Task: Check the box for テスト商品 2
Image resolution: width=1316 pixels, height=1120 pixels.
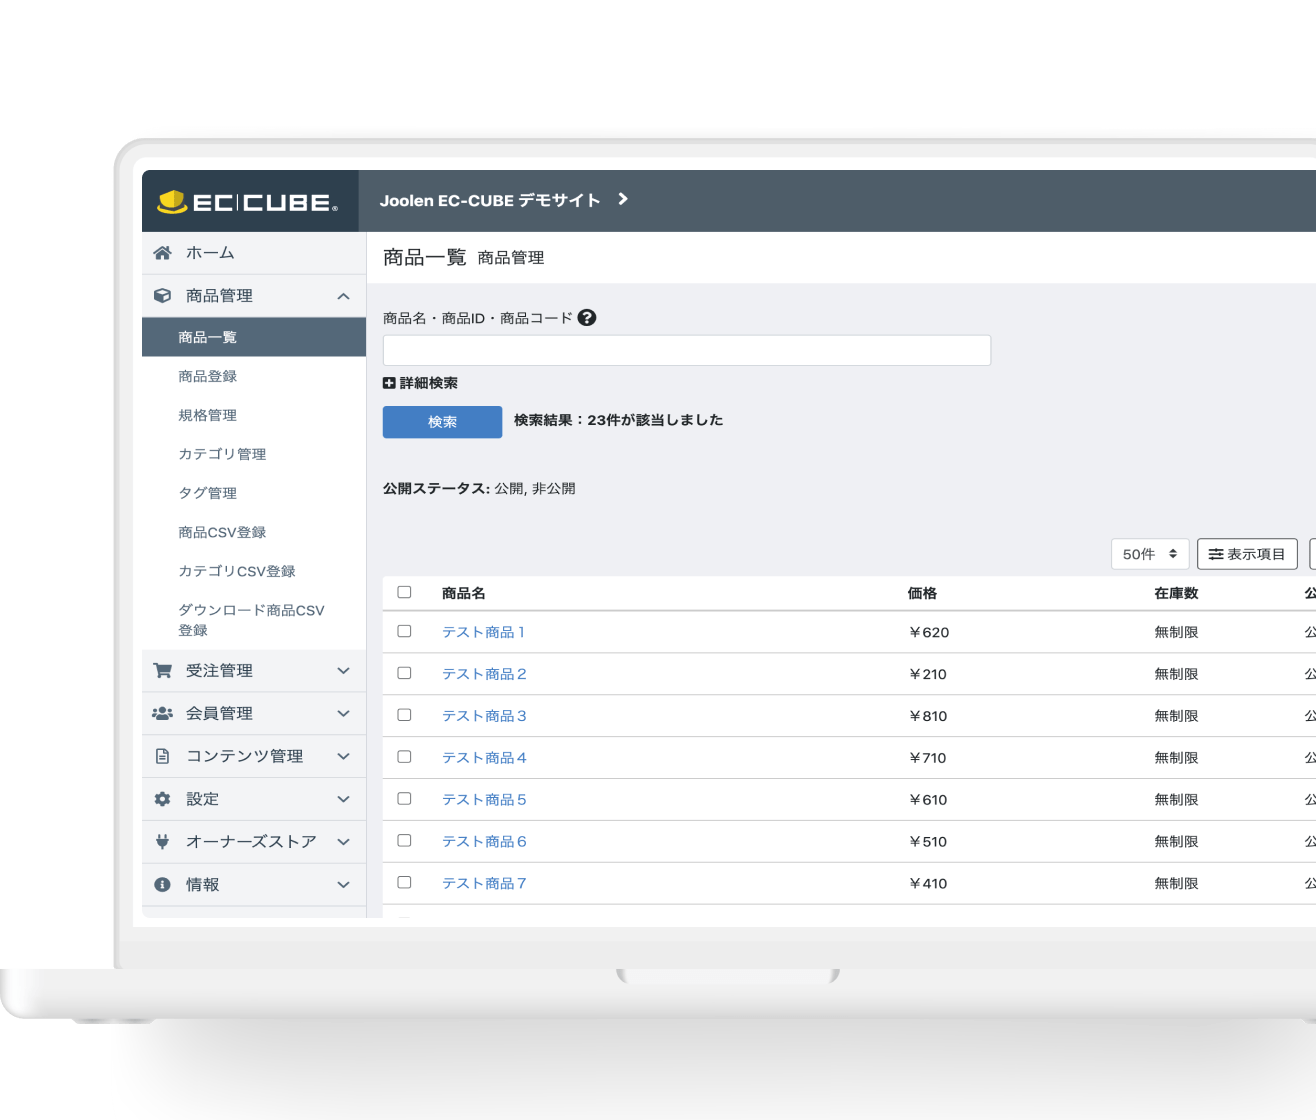Action: coord(404,673)
